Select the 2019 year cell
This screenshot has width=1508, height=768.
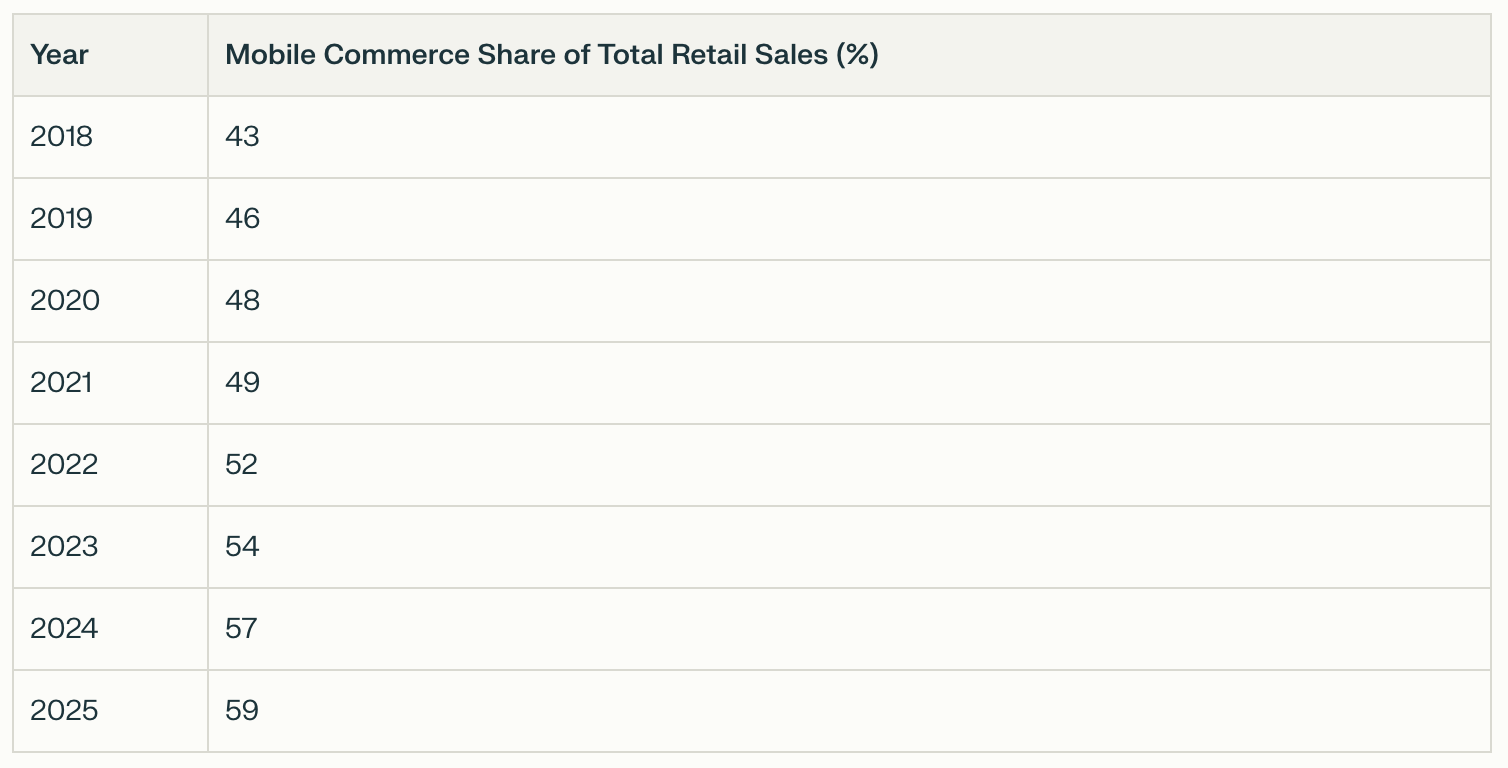[x=110, y=219]
